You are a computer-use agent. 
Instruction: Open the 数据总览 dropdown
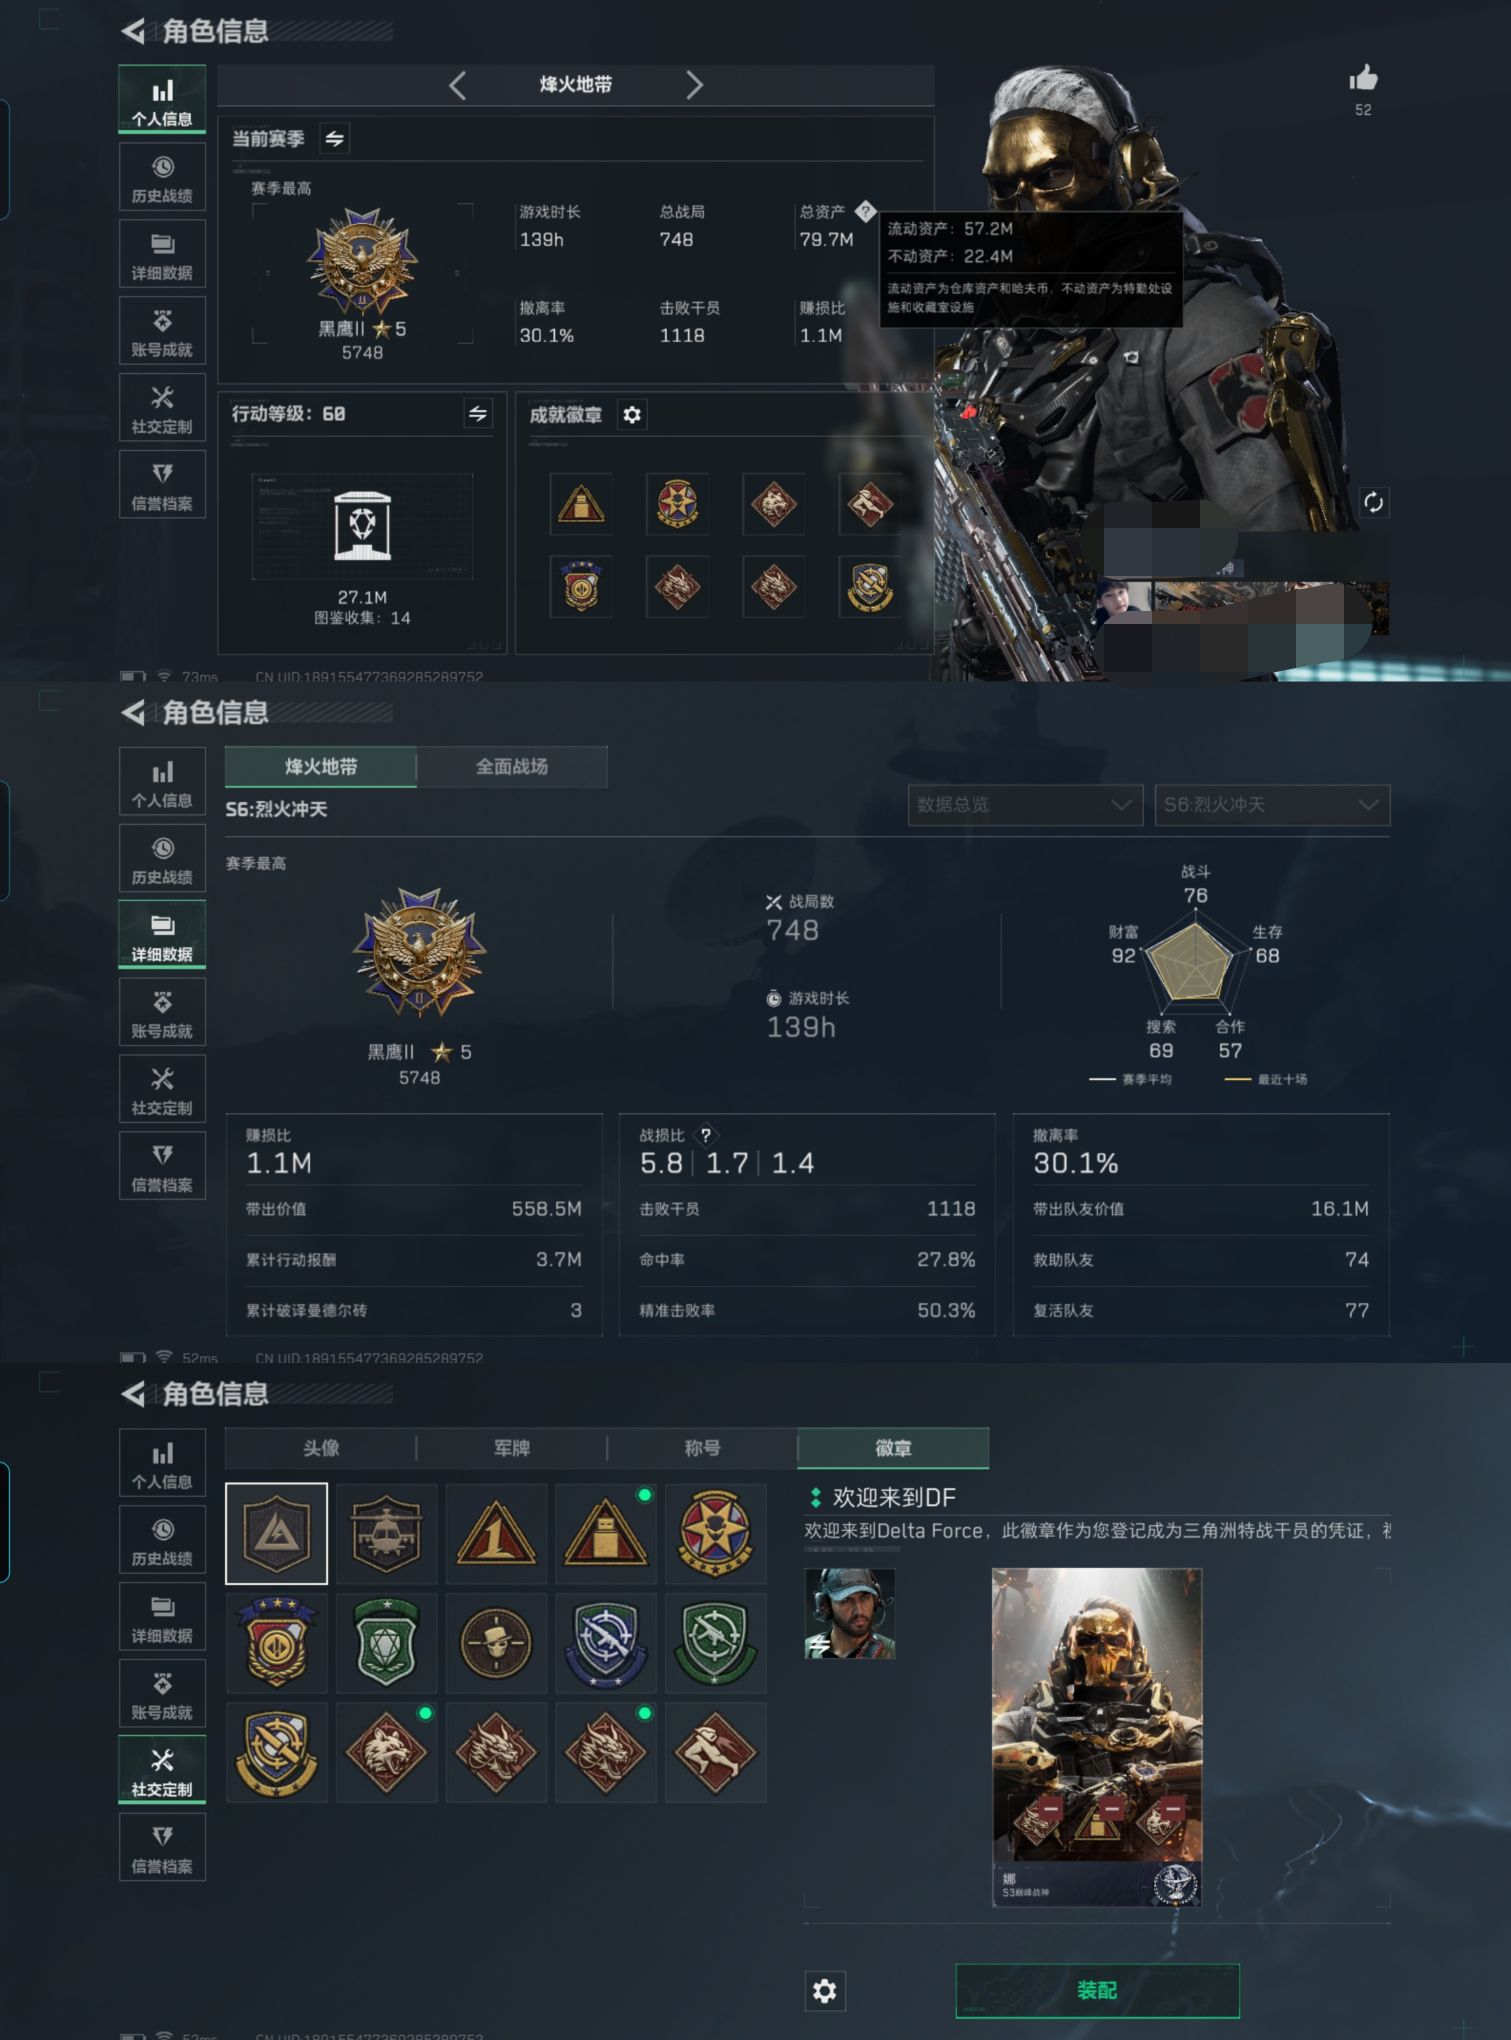coord(1025,805)
